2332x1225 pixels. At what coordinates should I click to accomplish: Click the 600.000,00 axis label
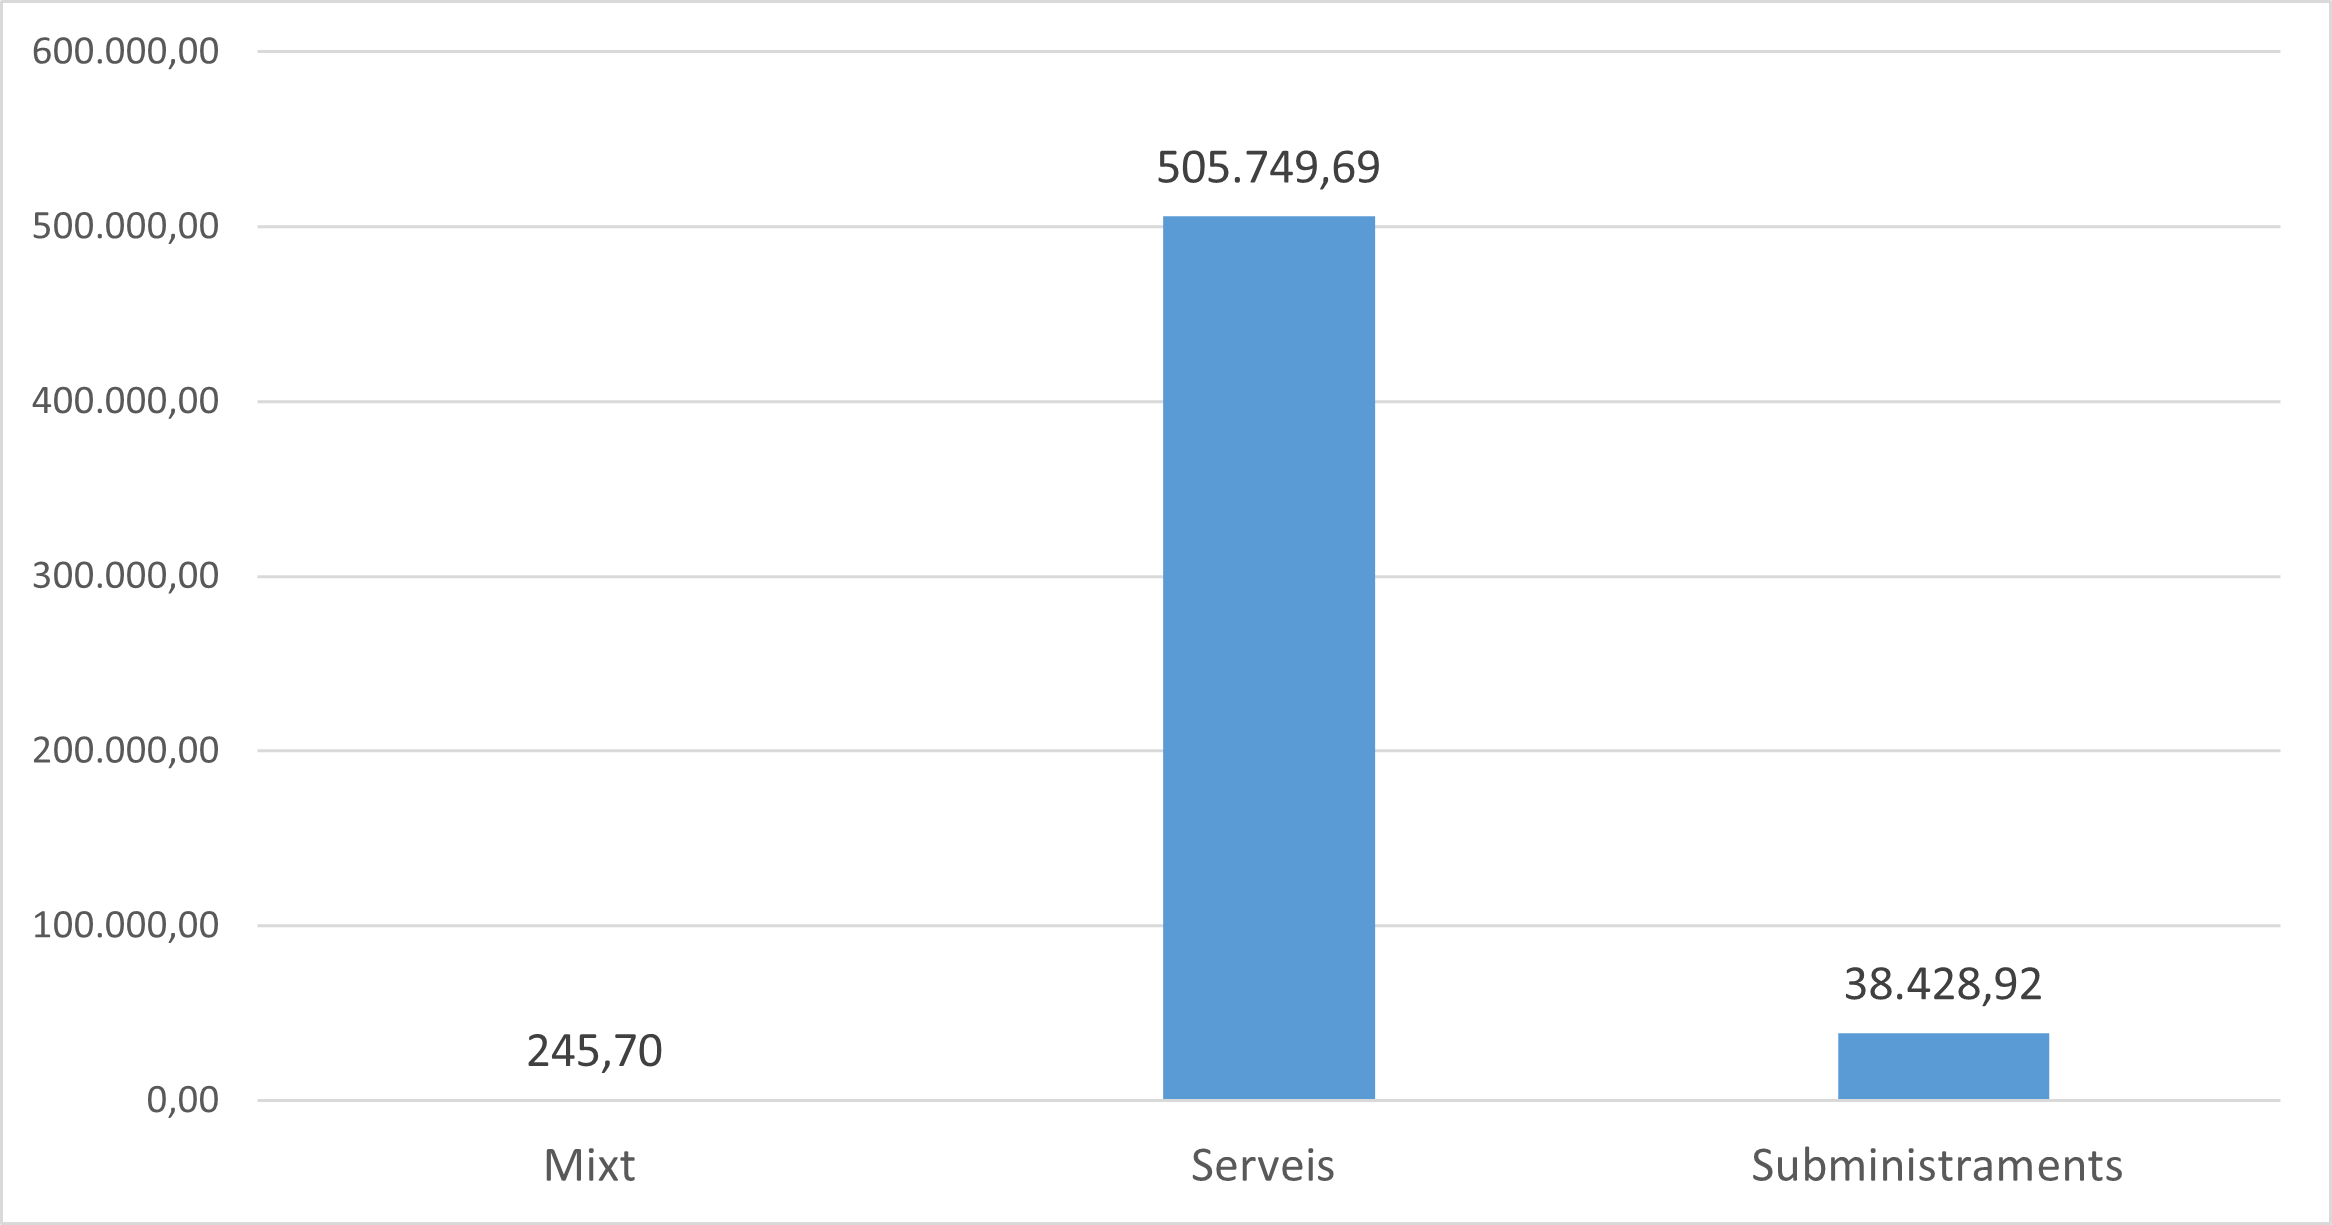click(x=125, y=51)
